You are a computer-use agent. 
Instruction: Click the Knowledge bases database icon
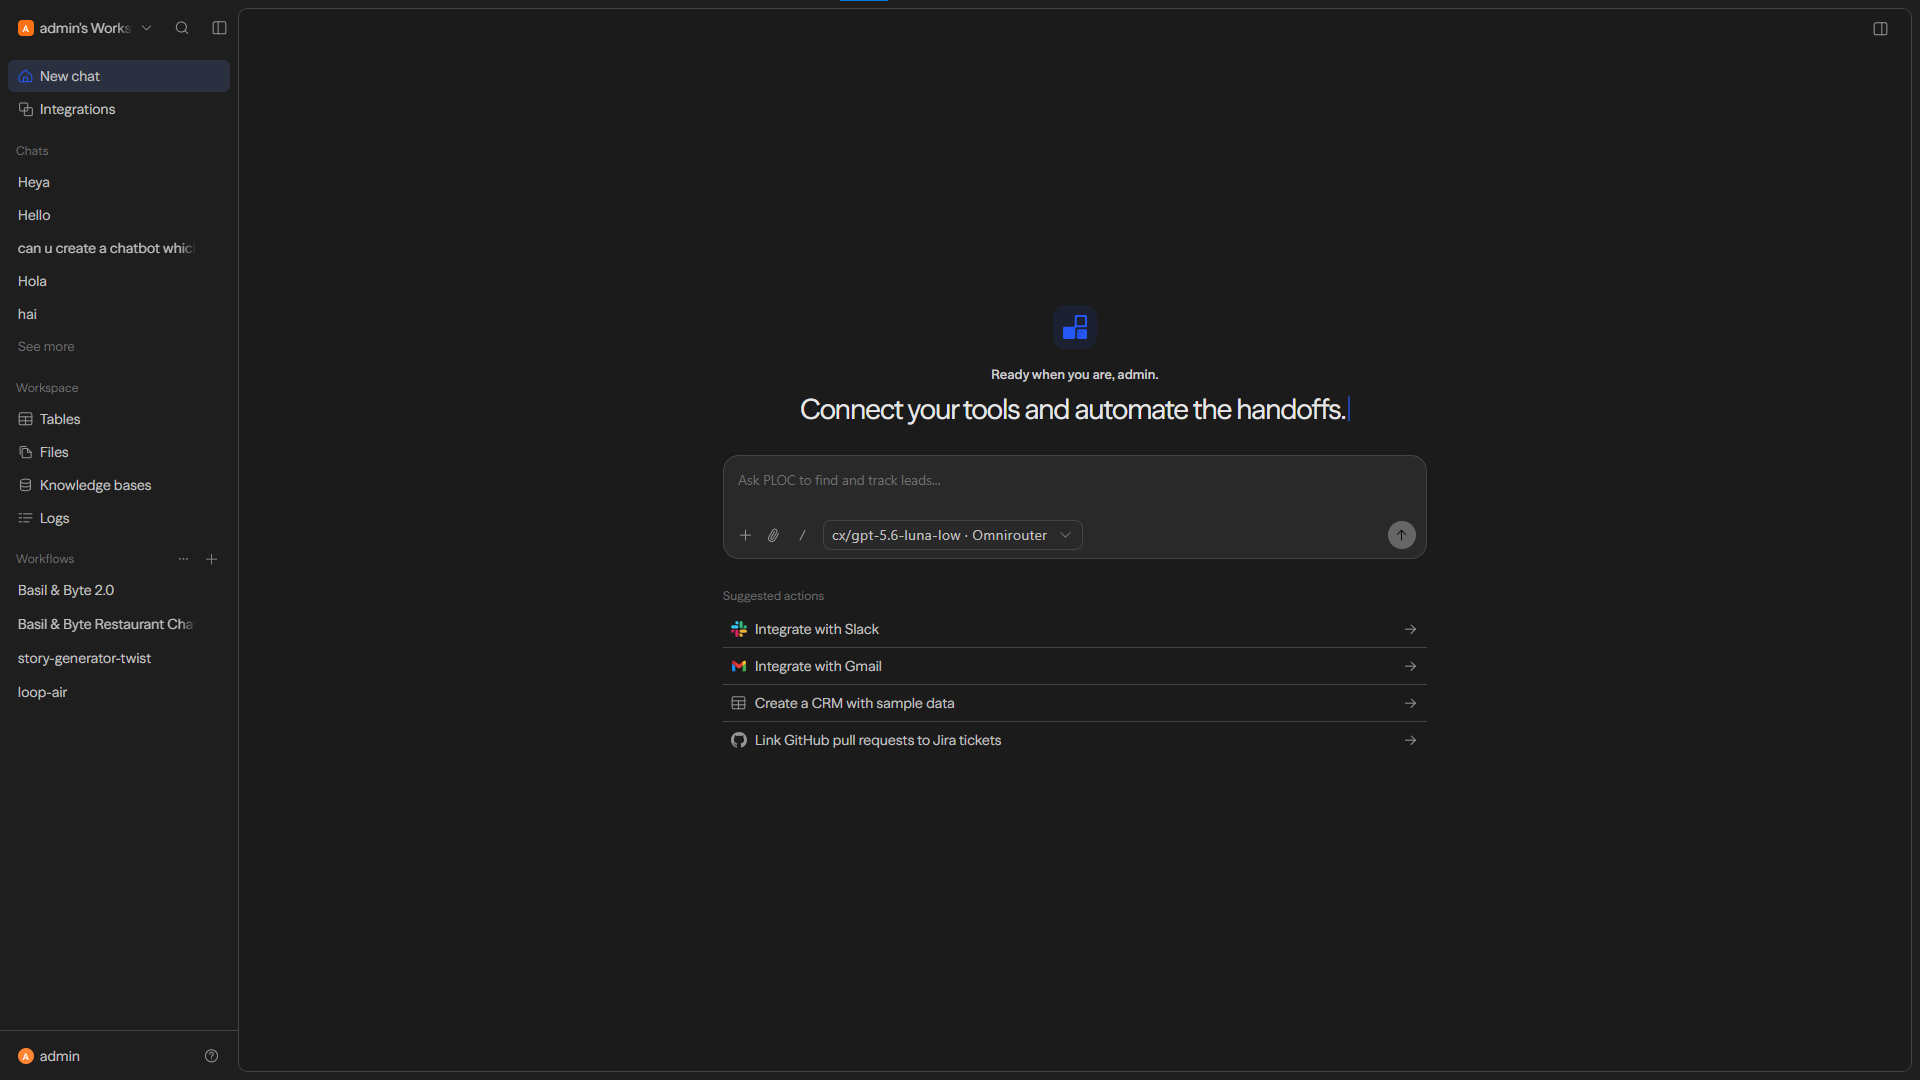(x=26, y=485)
